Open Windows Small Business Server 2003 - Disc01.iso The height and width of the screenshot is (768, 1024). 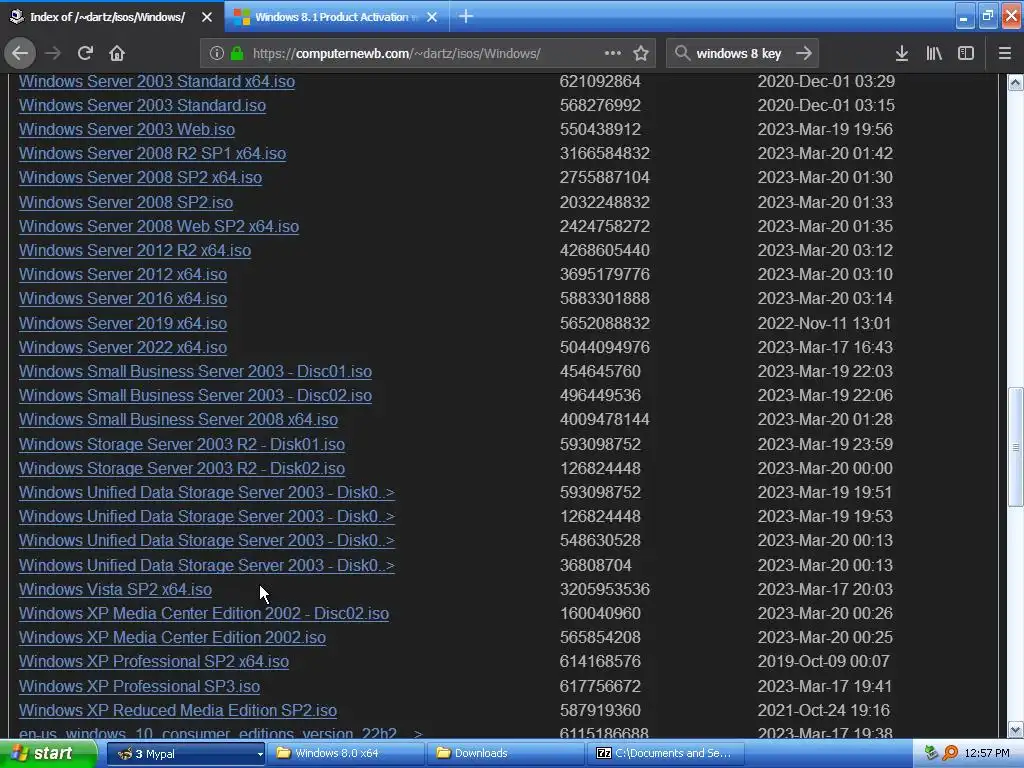point(195,372)
